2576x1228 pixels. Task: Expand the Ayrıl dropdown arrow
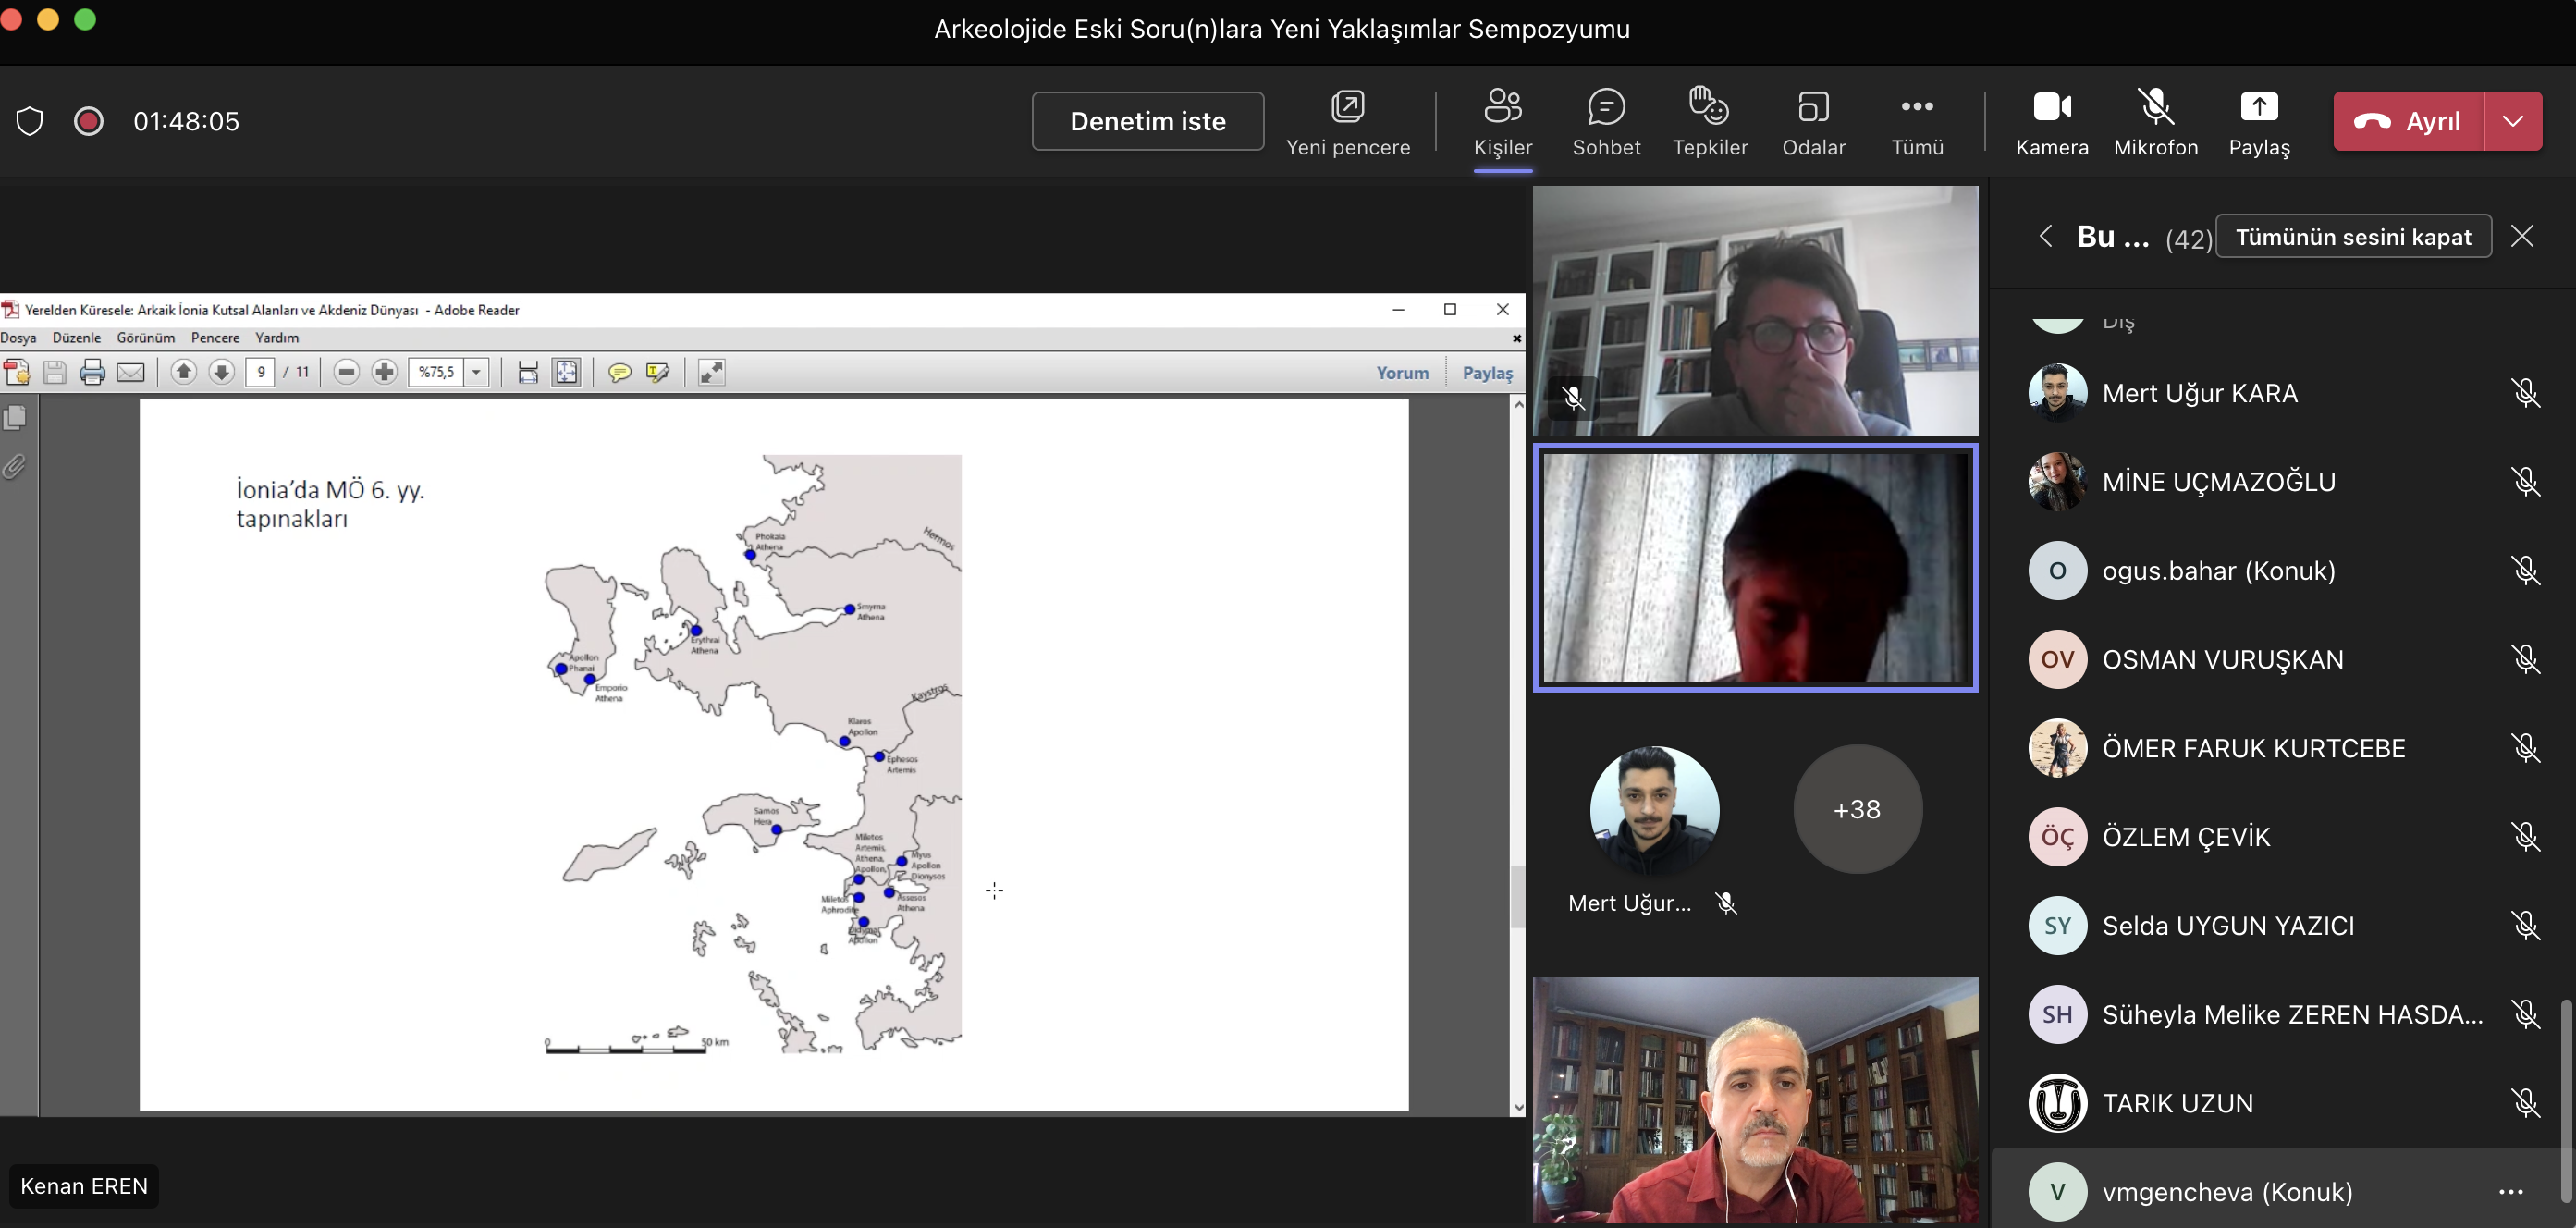coord(2513,121)
